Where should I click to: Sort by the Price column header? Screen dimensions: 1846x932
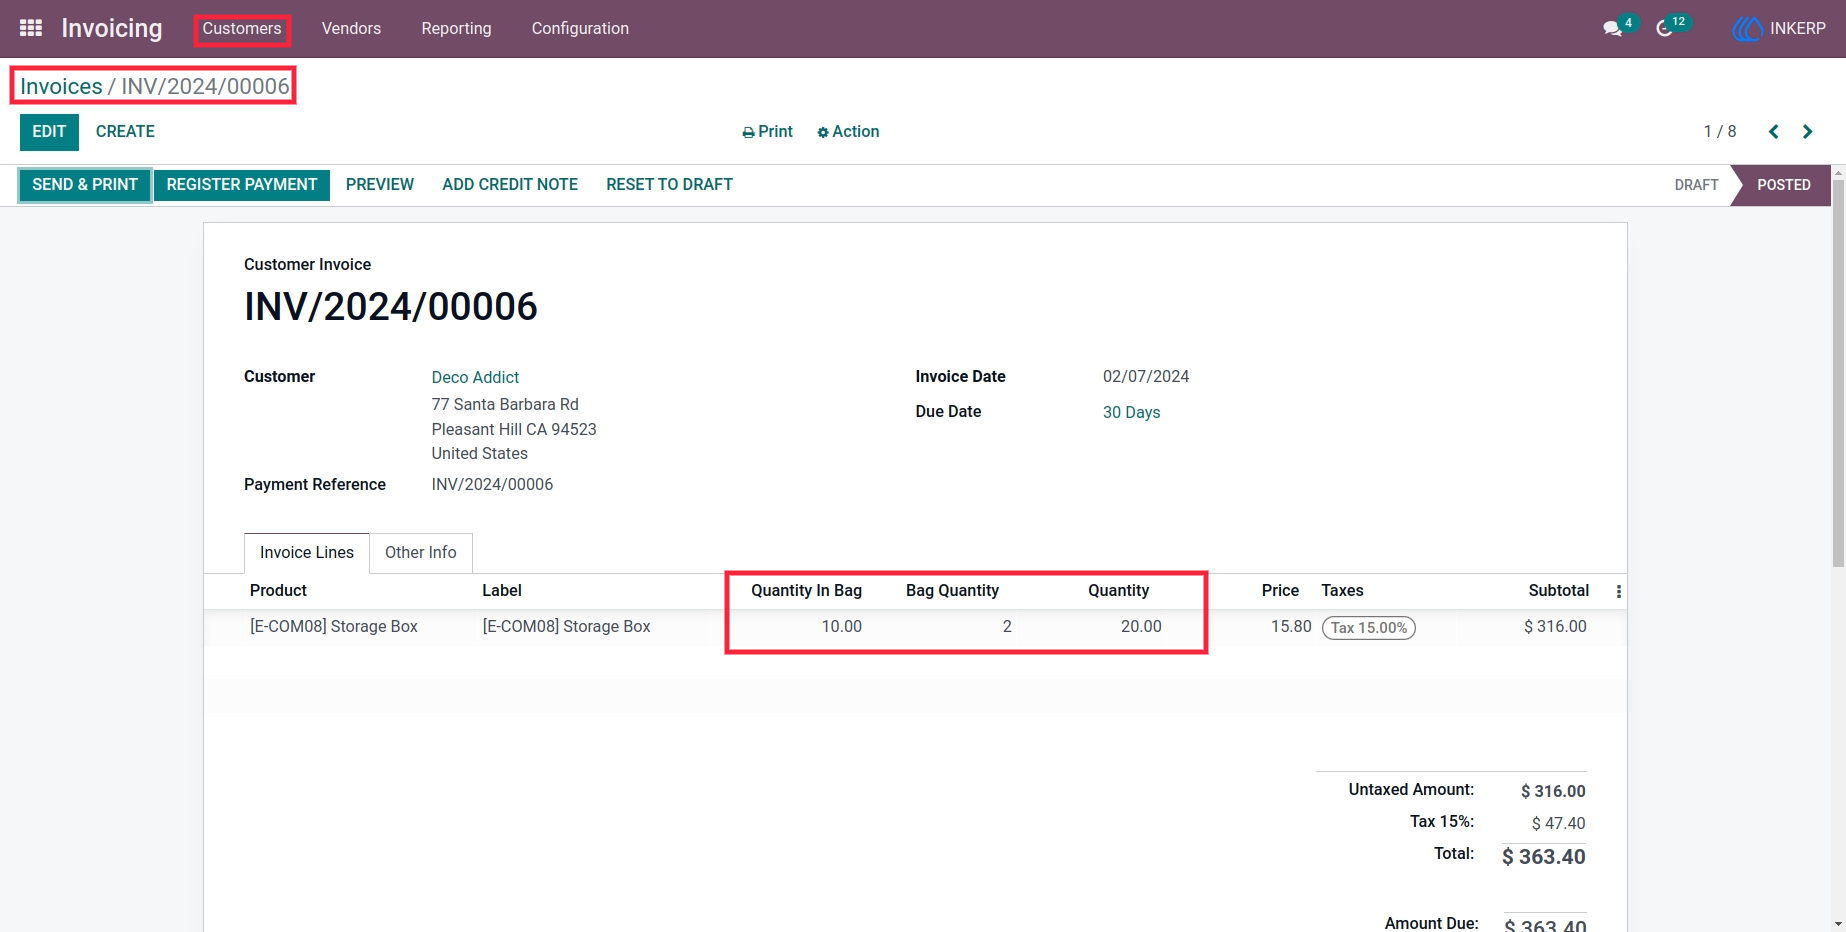1280,591
